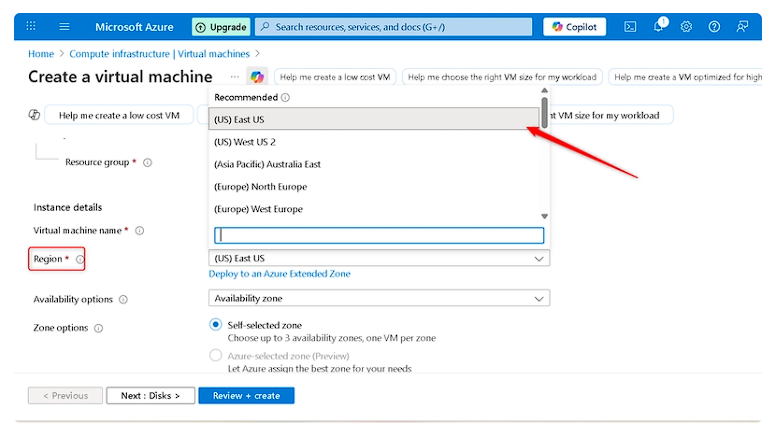
Task: Click the Review + create button
Action: [246, 396]
